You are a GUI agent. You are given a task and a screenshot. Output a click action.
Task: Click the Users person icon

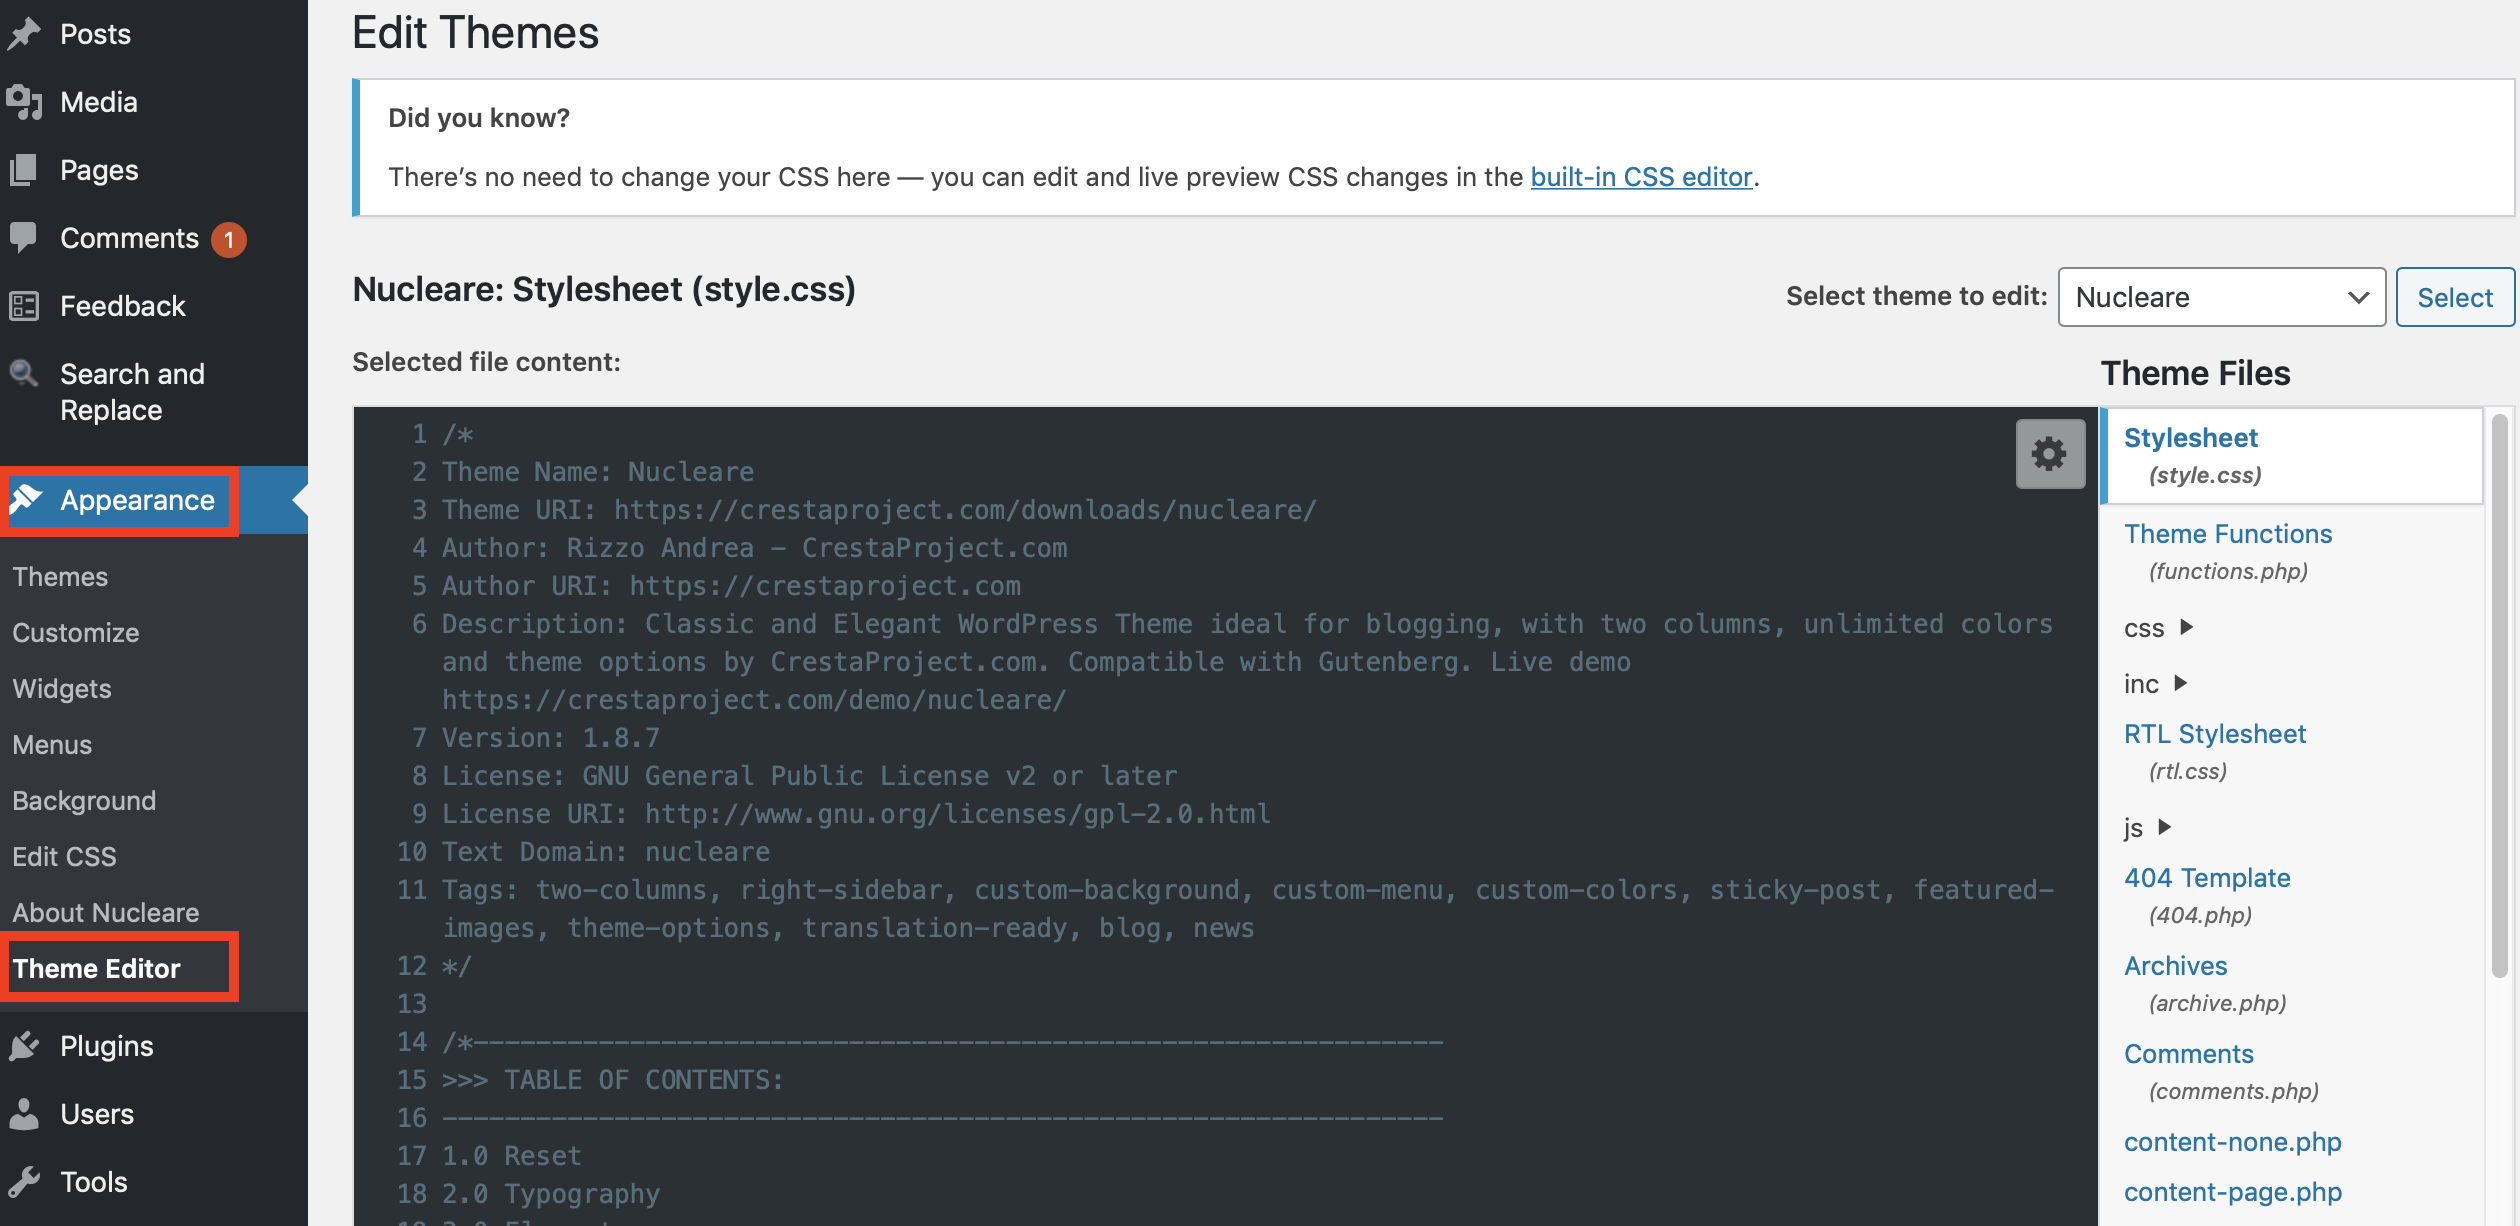[x=24, y=1114]
